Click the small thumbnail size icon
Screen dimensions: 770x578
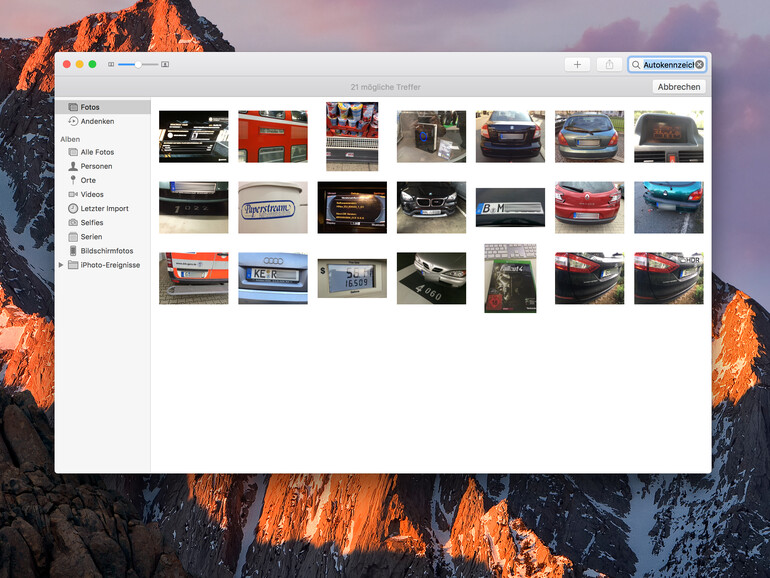point(111,64)
